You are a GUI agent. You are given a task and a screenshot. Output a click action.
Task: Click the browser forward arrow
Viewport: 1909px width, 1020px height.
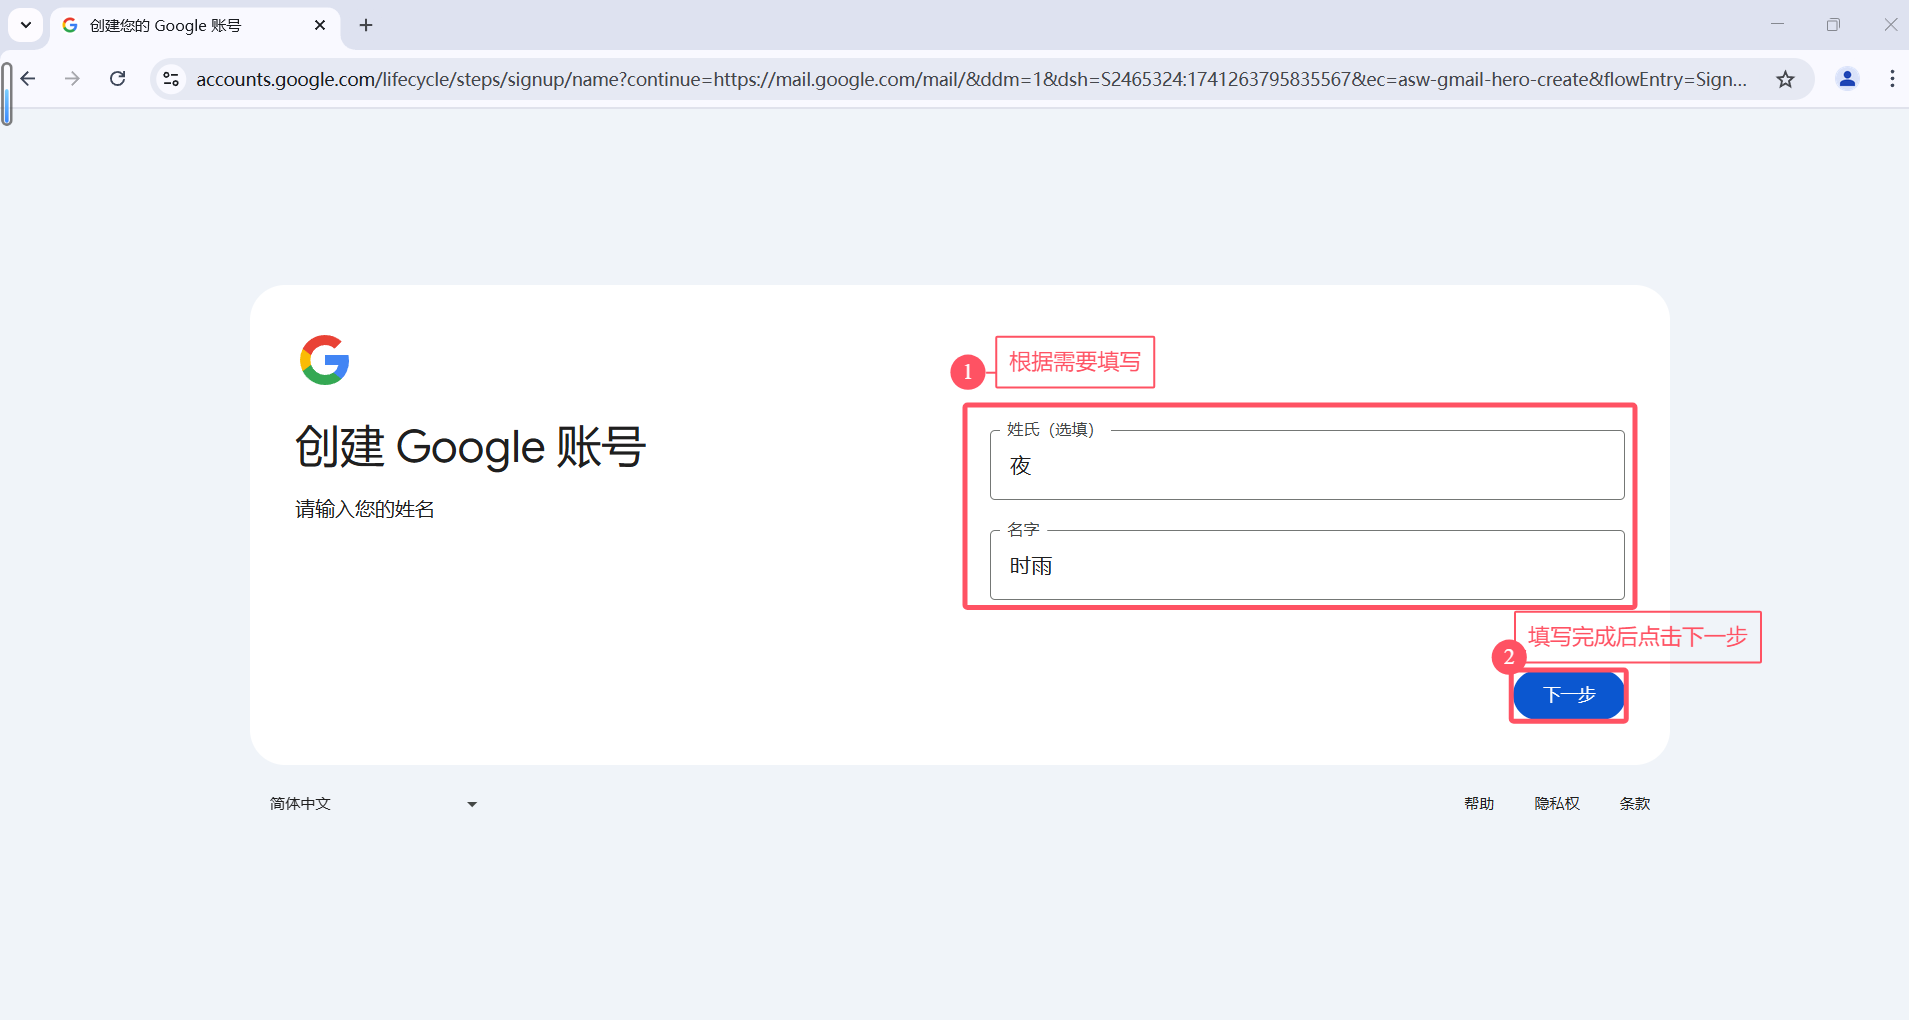tap(72, 79)
